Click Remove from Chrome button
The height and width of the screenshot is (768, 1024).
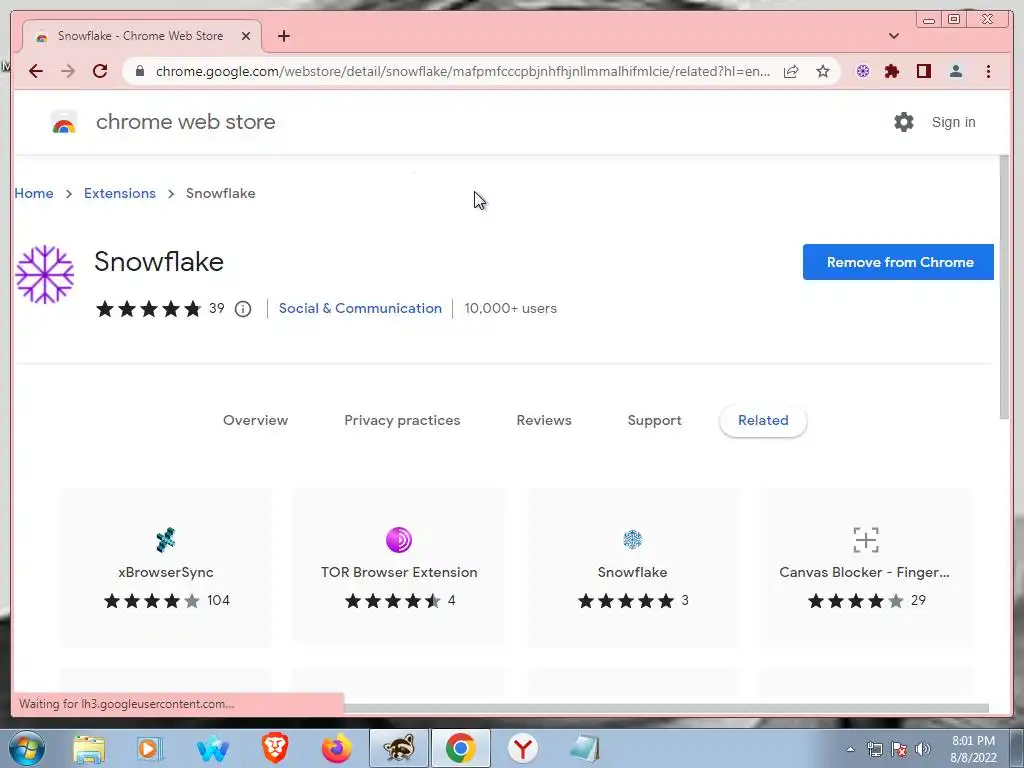point(898,262)
